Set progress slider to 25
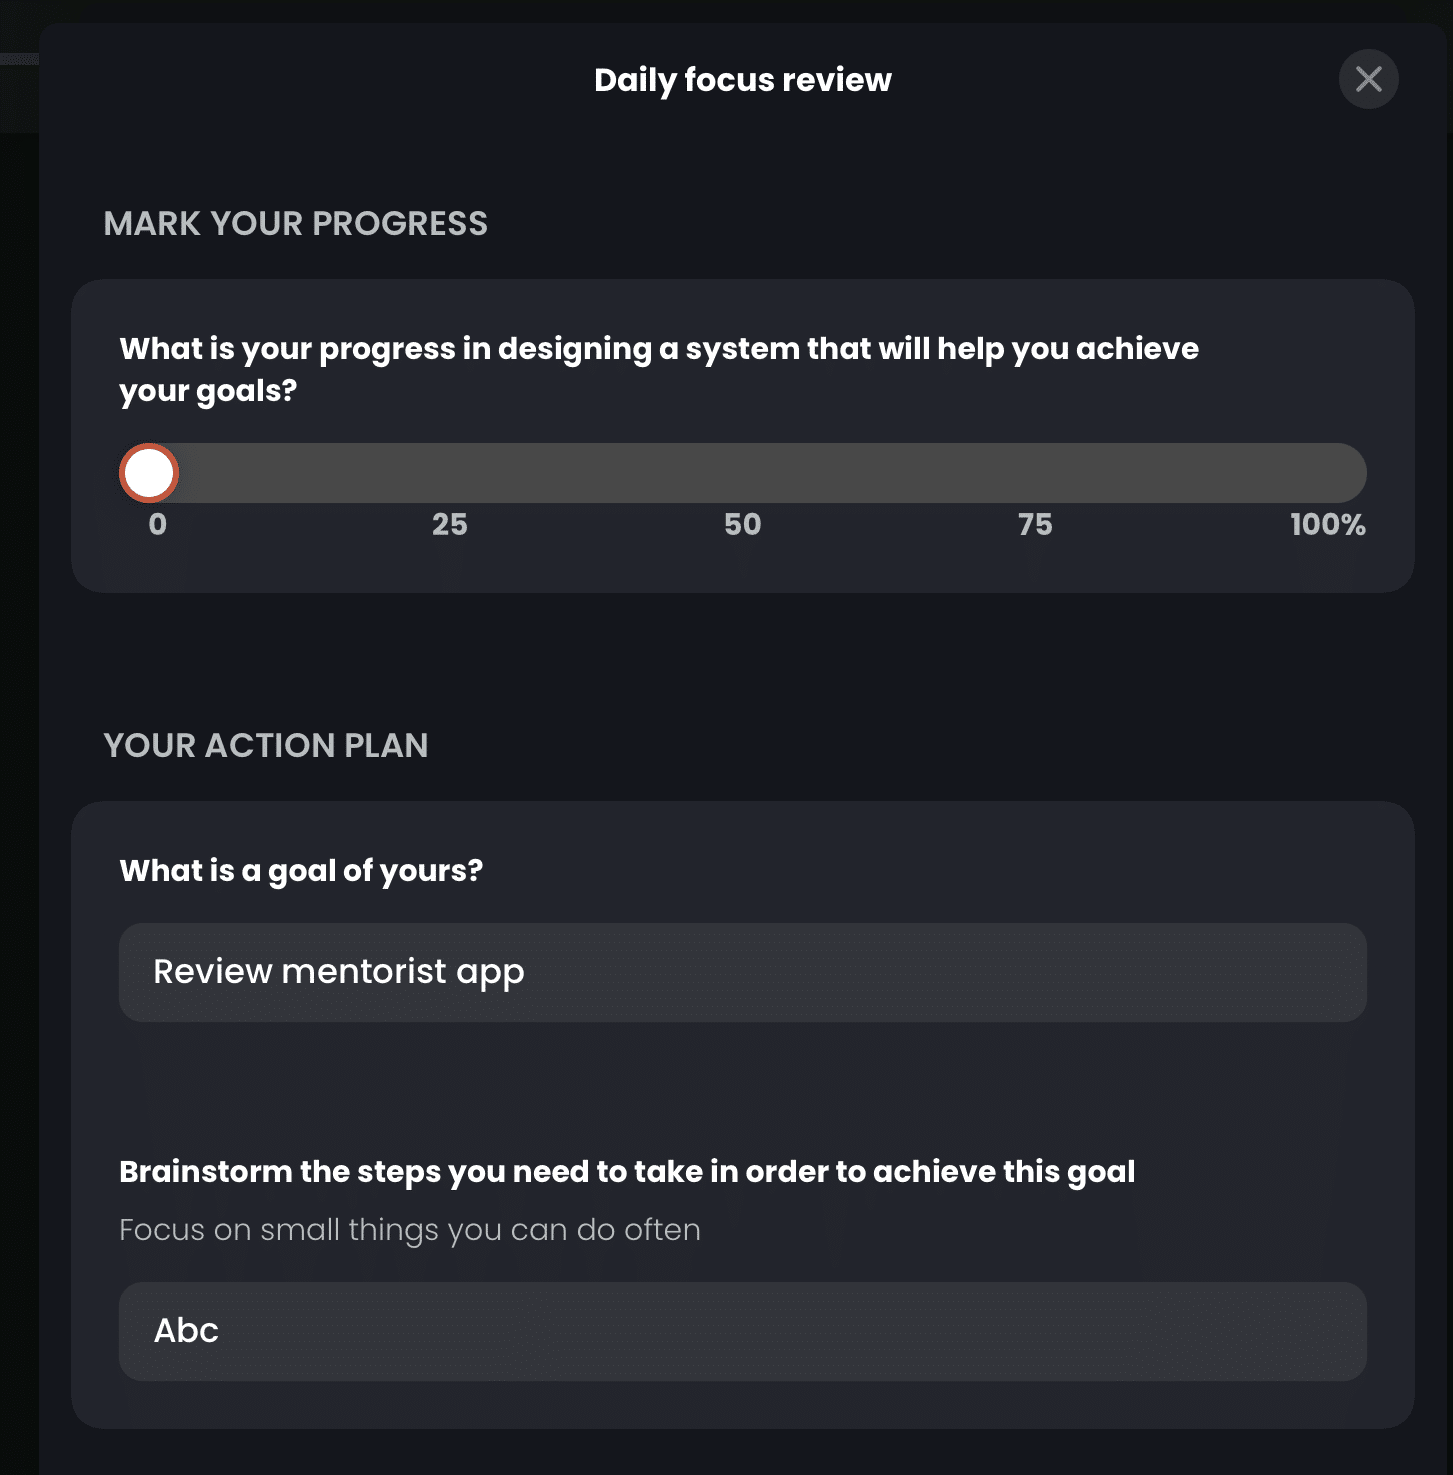This screenshot has height=1475, width=1453. click(x=450, y=473)
